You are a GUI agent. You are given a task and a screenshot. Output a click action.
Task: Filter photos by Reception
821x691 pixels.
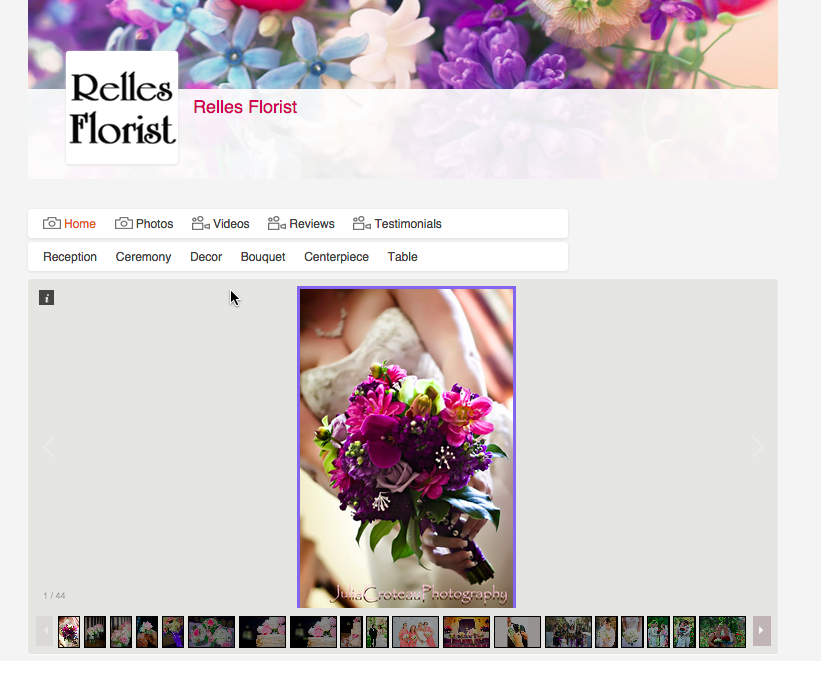click(x=70, y=257)
